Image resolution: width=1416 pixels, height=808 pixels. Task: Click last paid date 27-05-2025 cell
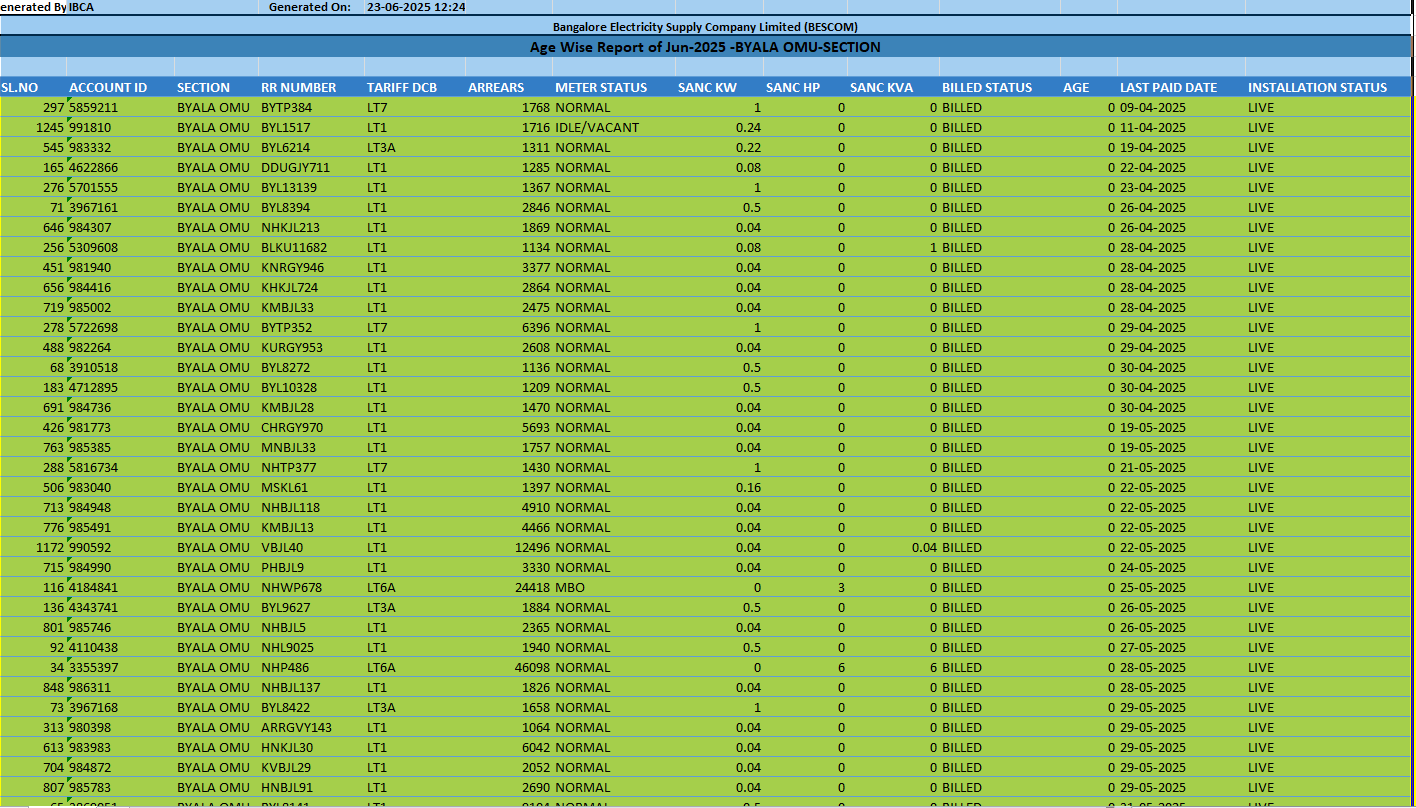click(x=1180, y=647)
